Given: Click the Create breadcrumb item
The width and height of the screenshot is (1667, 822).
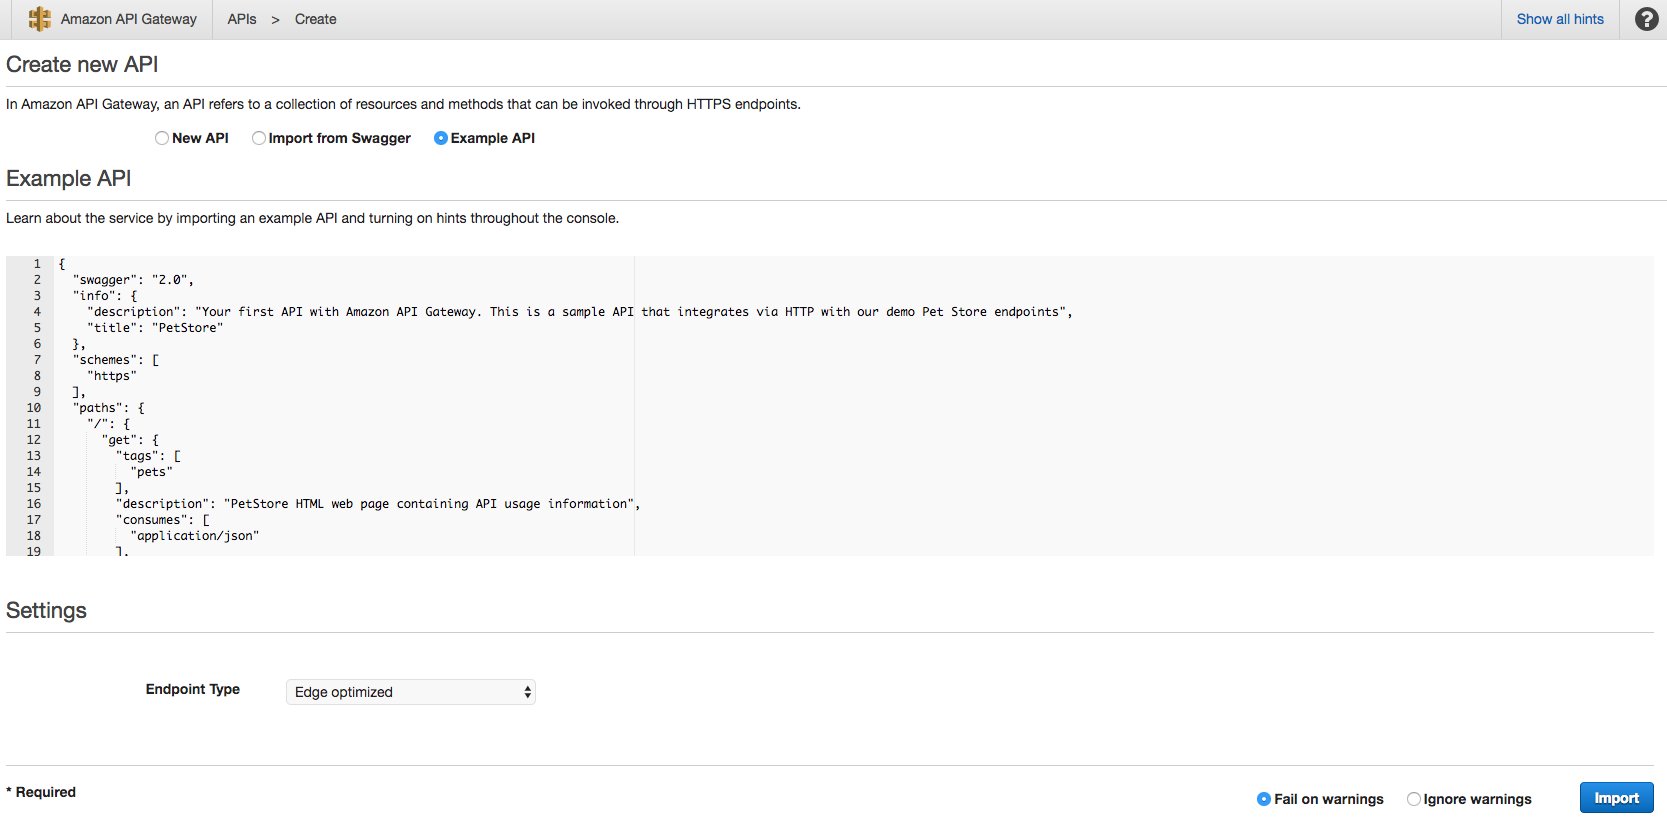Looking at the screenshot, I should click(x=316, y=19).
